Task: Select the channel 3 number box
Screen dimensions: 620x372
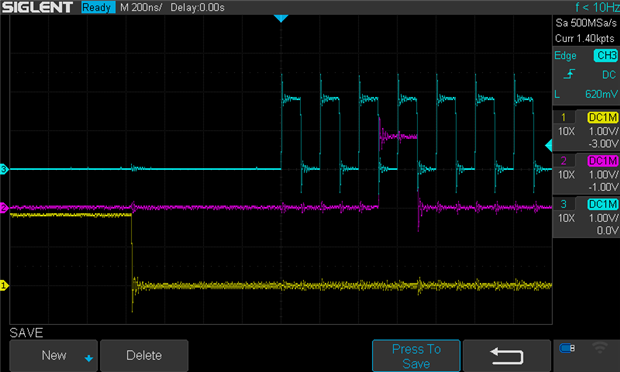Action: coord(563,204)
